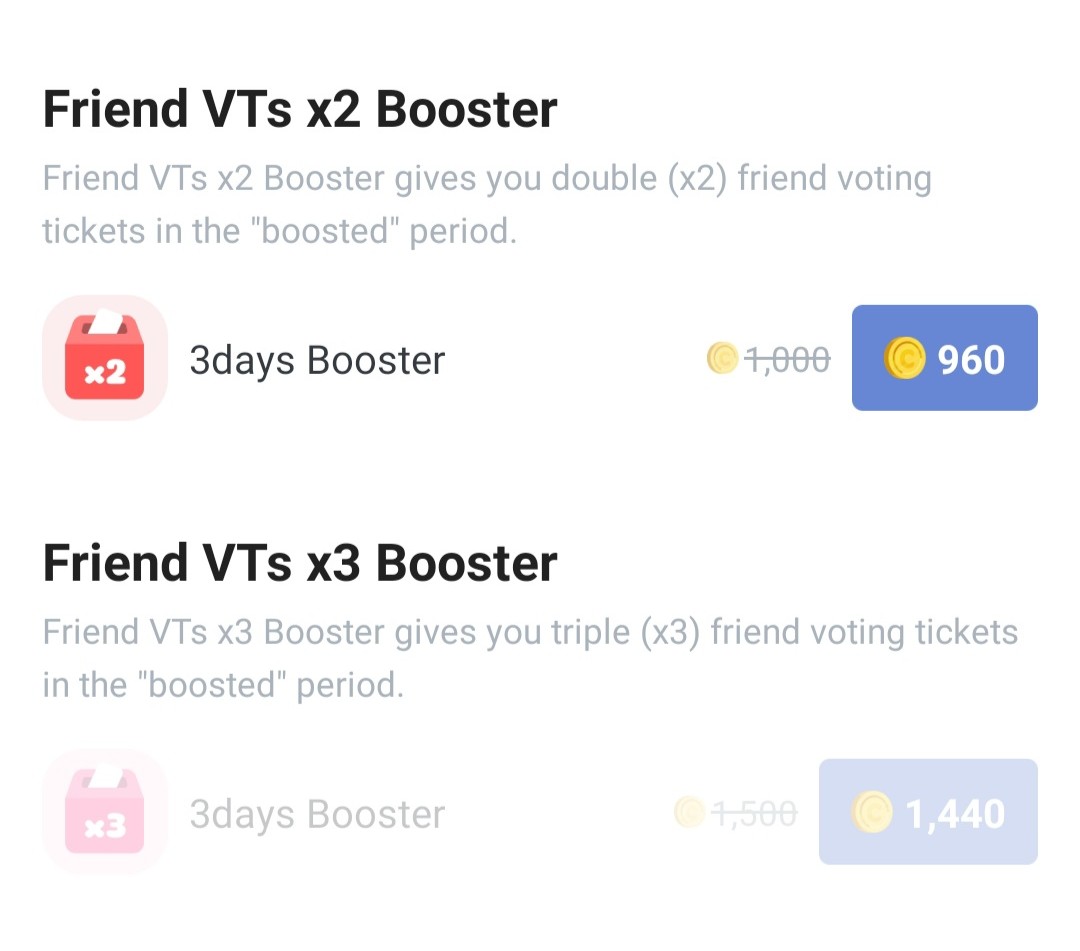Tap the 1,440 price number on the button
The width and height of the screenshot is (1080, 951).
pos(955,814)
